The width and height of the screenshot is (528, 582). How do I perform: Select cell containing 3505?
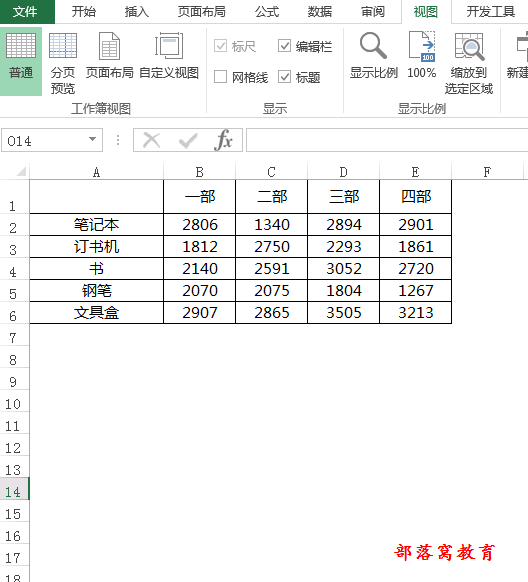click(x=344, y=313)
